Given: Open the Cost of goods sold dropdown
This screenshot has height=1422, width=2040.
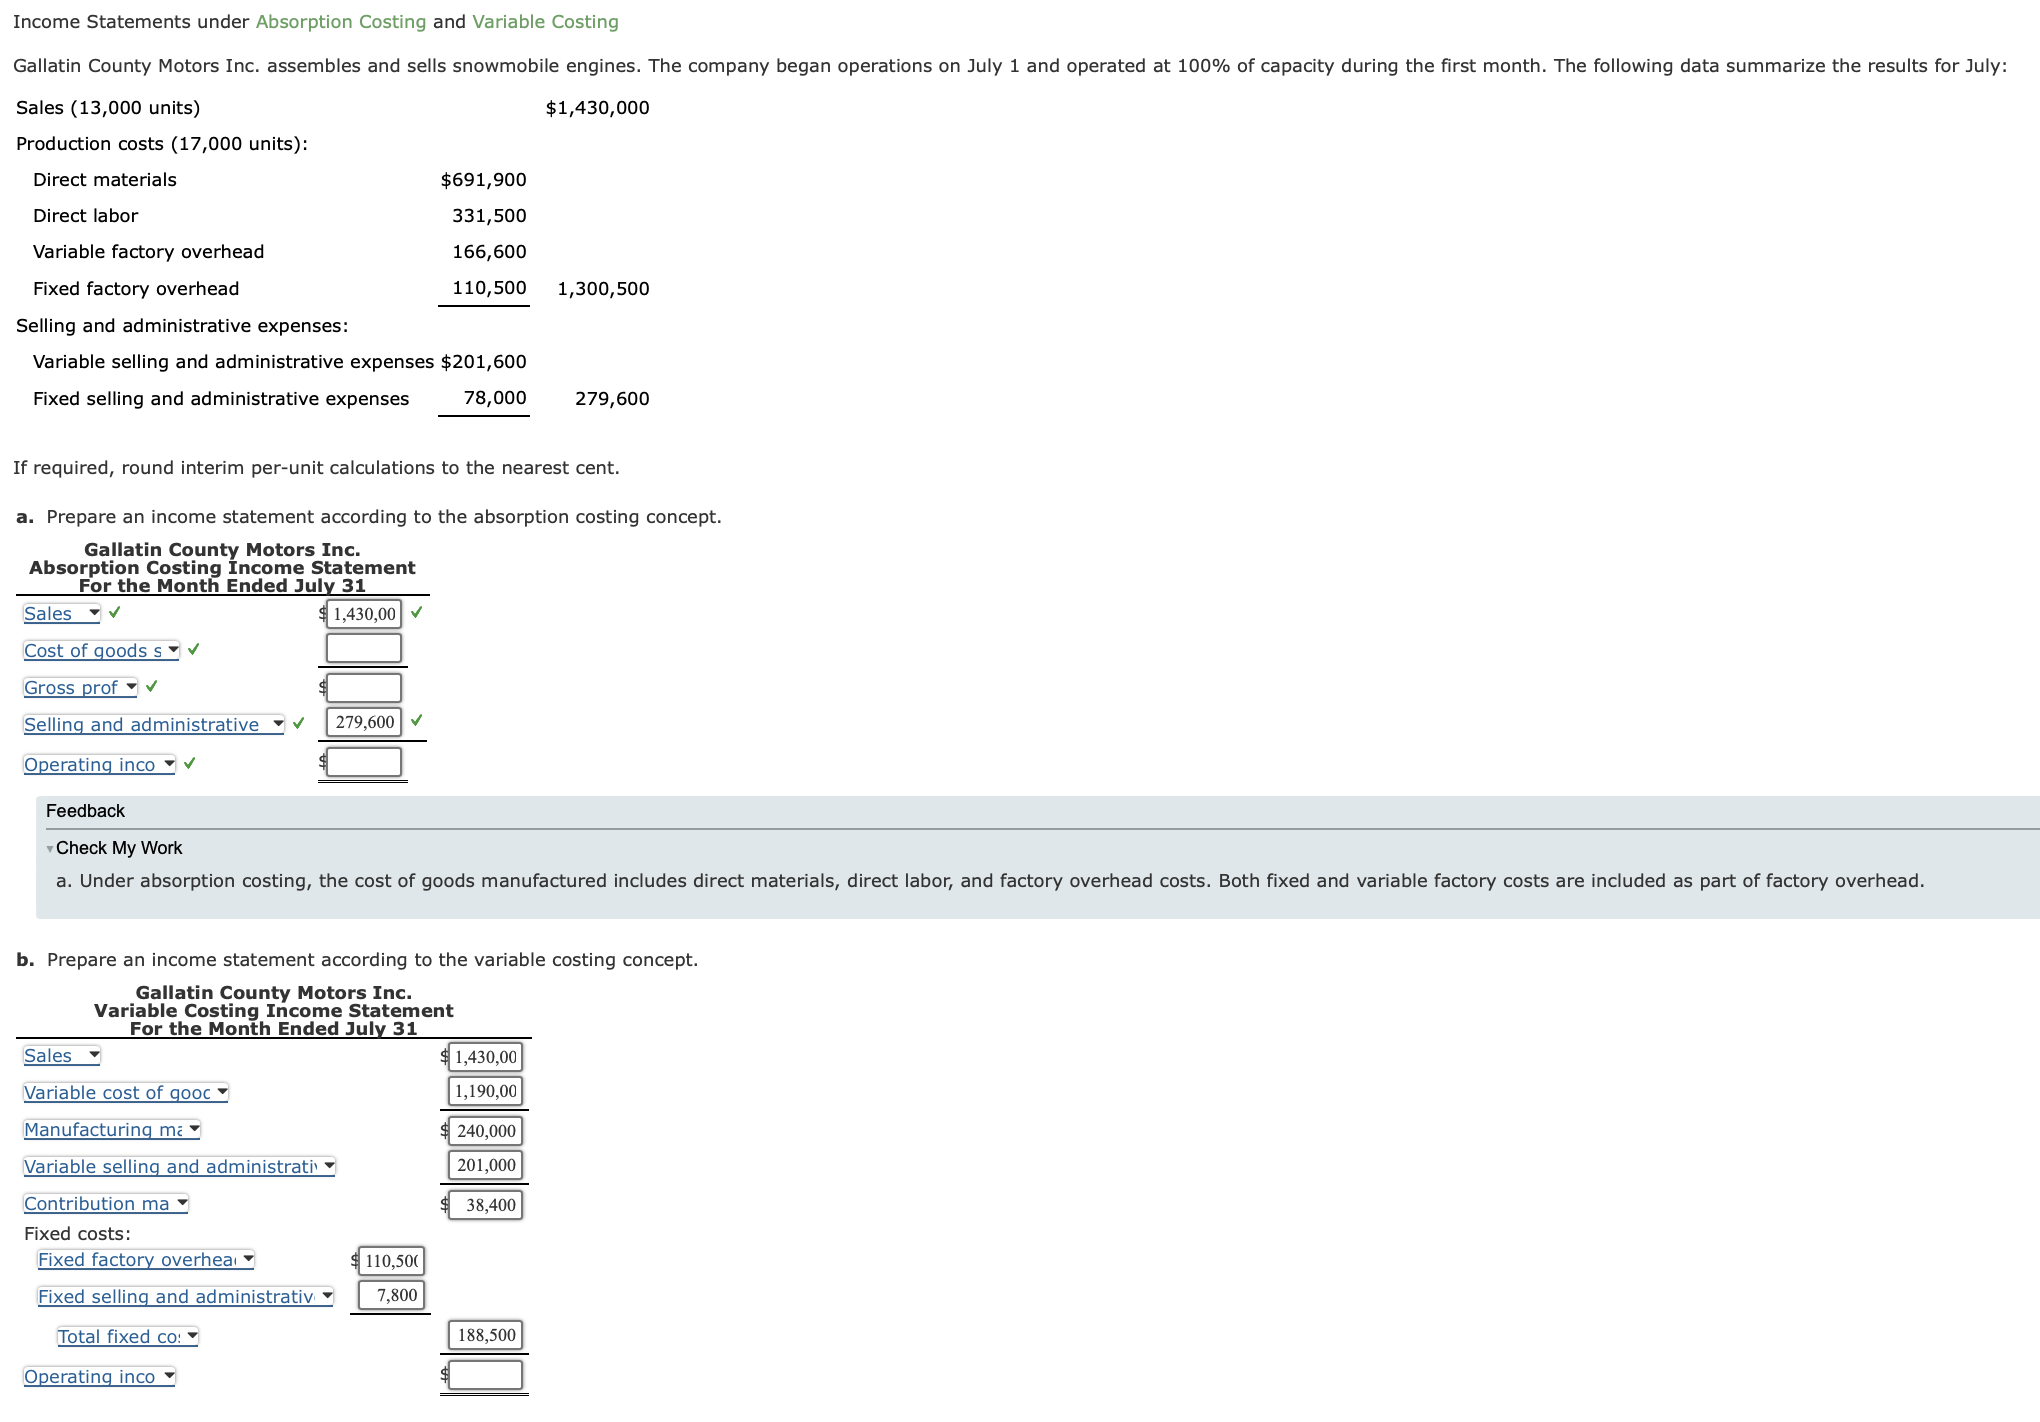Looking at the screenshot, I should (101, 650).
